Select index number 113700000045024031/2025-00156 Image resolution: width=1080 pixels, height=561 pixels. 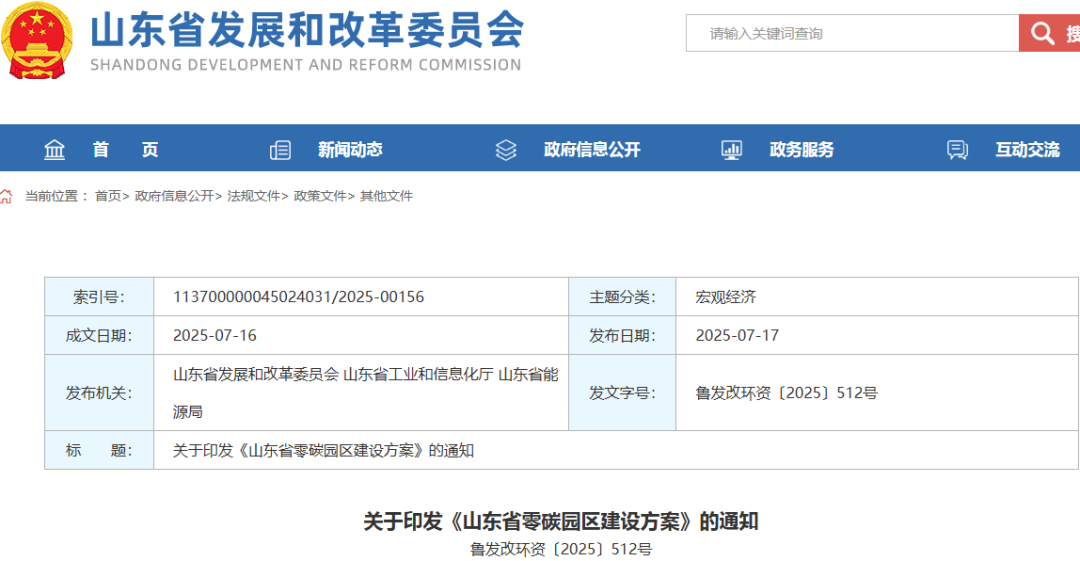[299, 297]
